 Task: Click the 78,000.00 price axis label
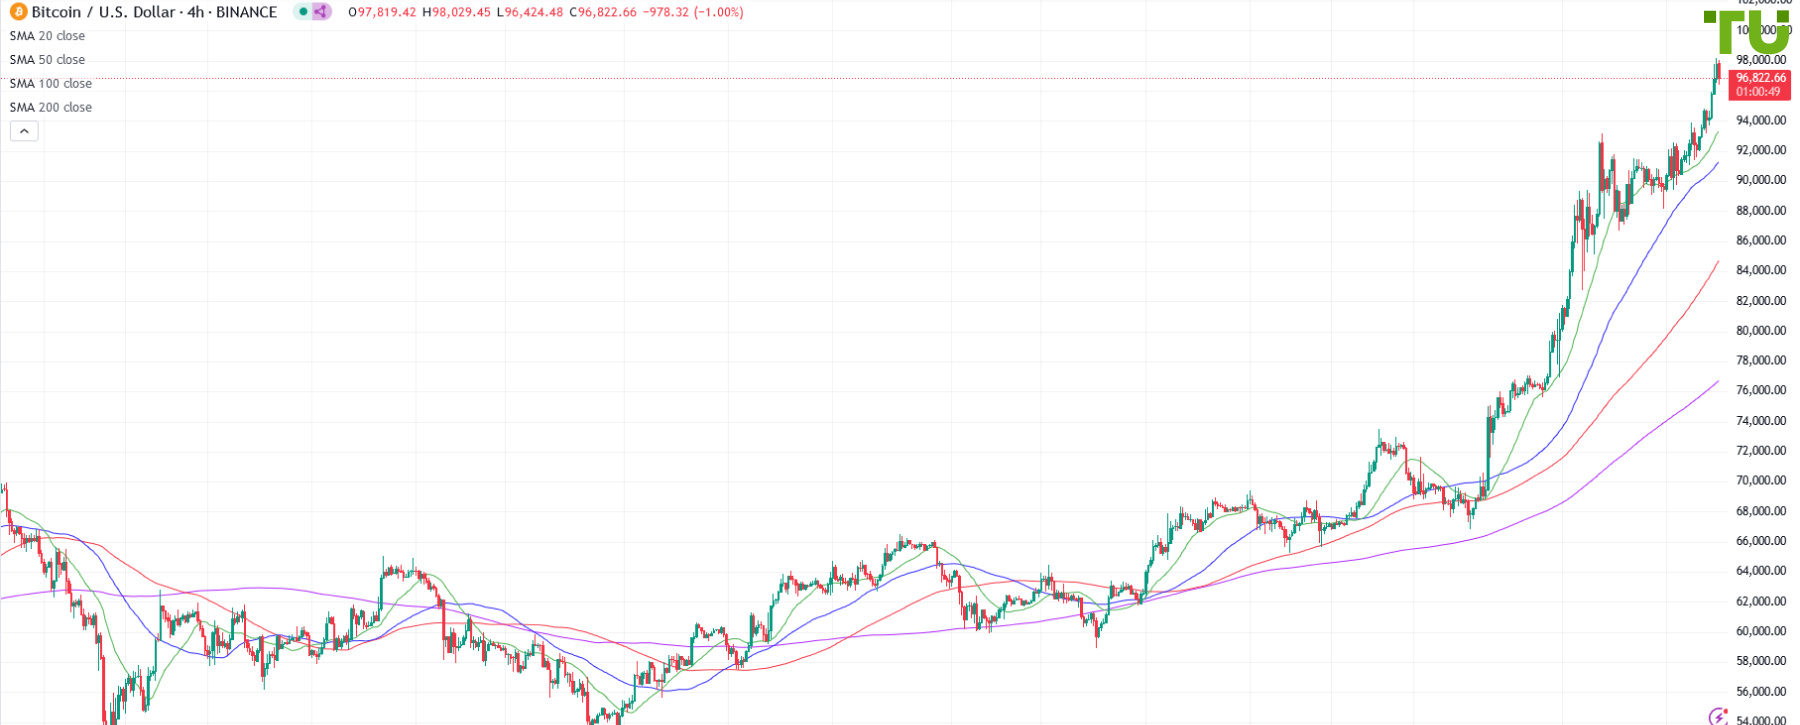click(x=1761, y=360)
